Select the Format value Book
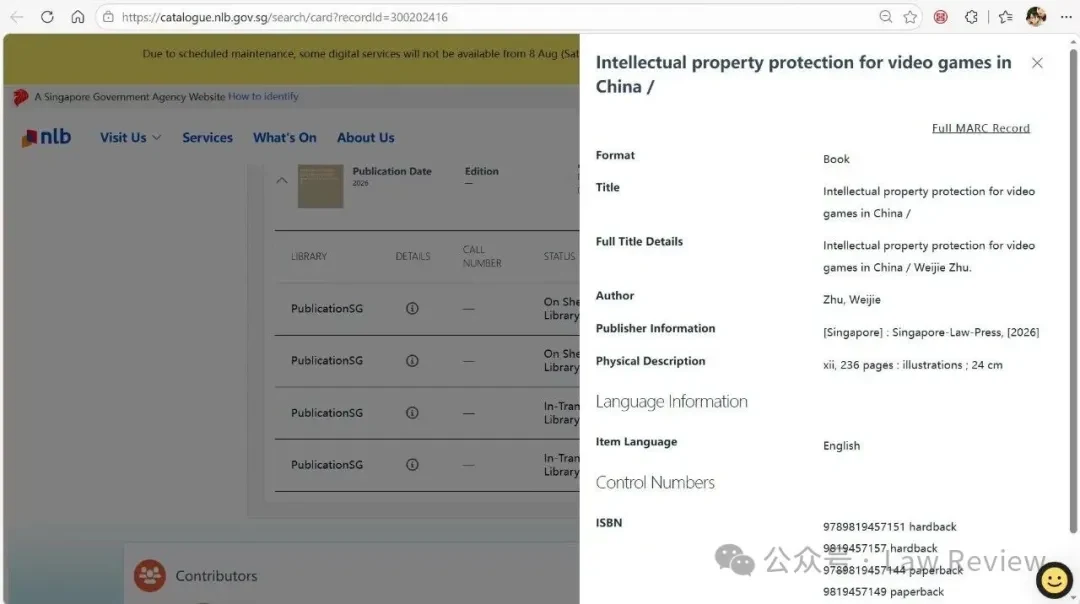The height and width of the screenshot is (604, 1080). pos(836,159)
